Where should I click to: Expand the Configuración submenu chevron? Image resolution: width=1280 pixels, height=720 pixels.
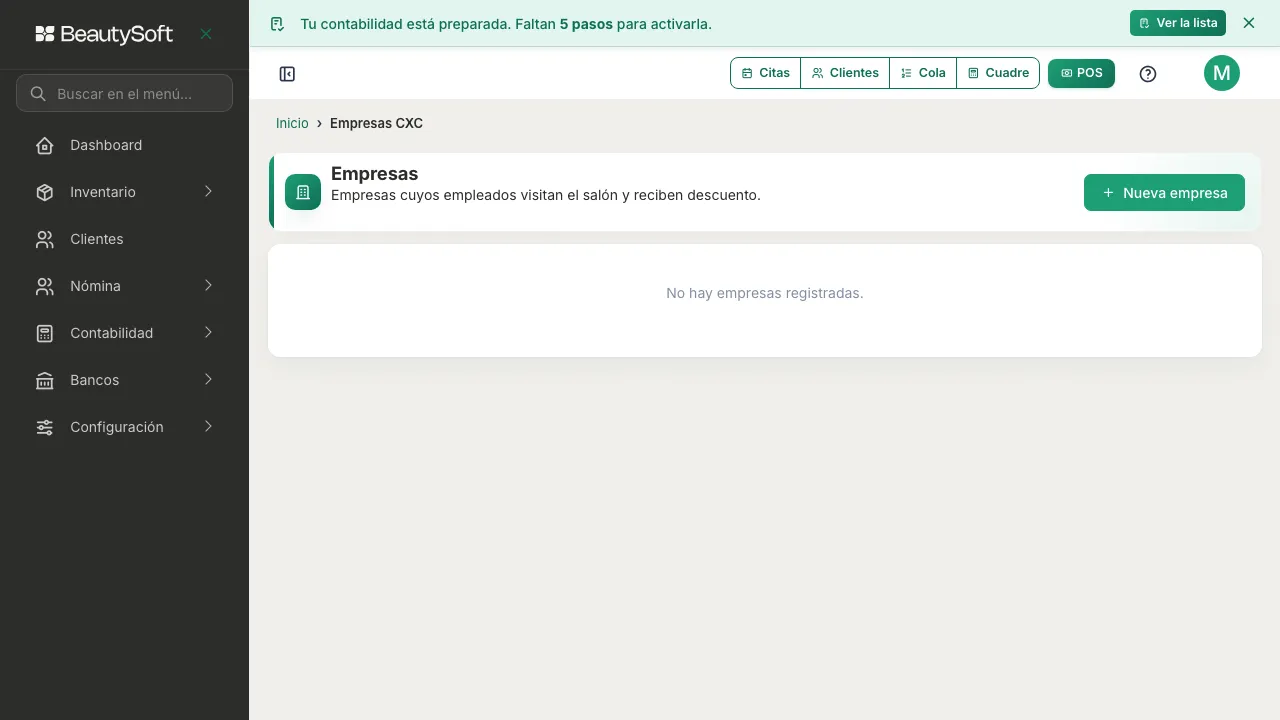pos(208,426)
